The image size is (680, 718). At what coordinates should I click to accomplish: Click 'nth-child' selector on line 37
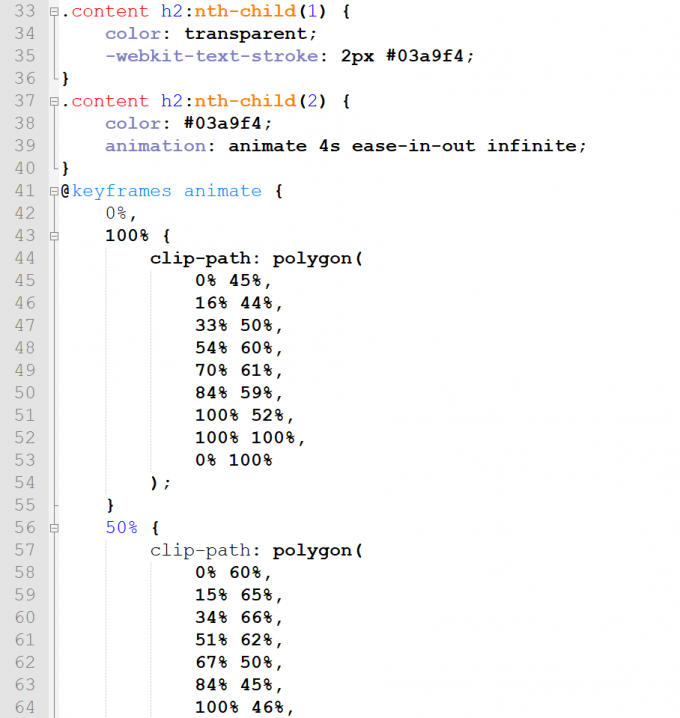pos(245,101)
